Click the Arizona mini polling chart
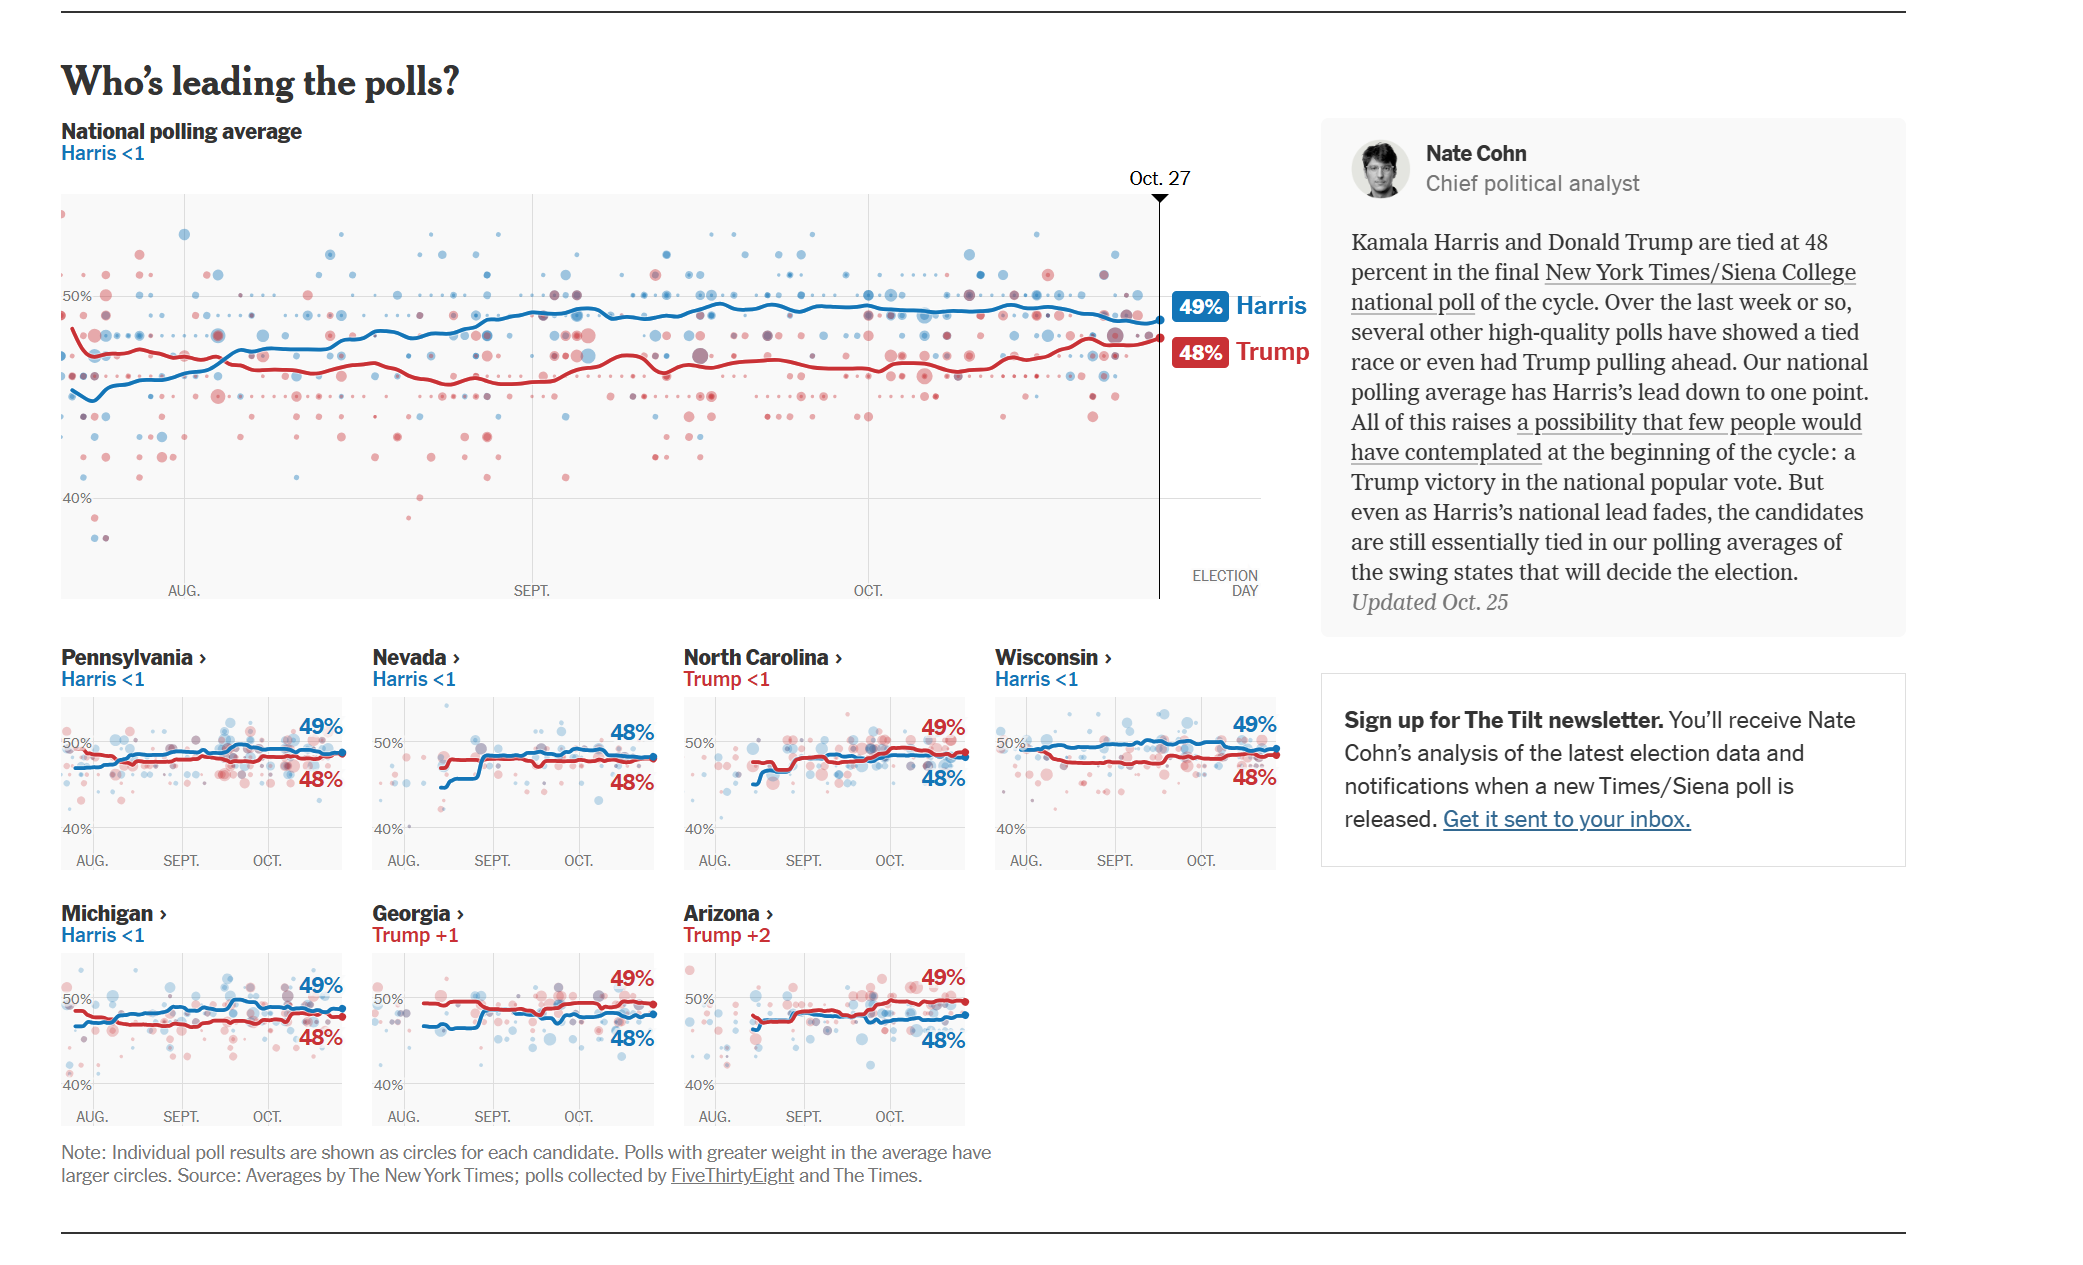Screen dimensions: 2083x1265 (824, 1039)
